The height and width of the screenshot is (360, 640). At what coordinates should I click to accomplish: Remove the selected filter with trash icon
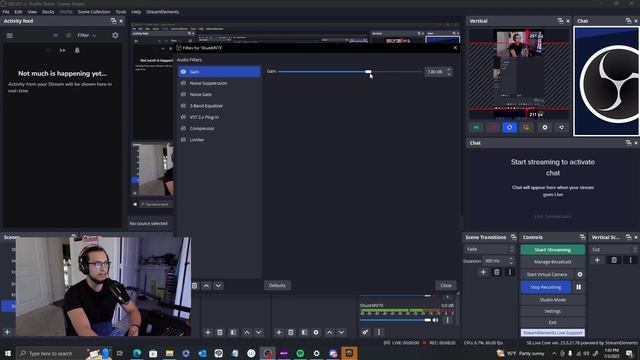(195, 286)
